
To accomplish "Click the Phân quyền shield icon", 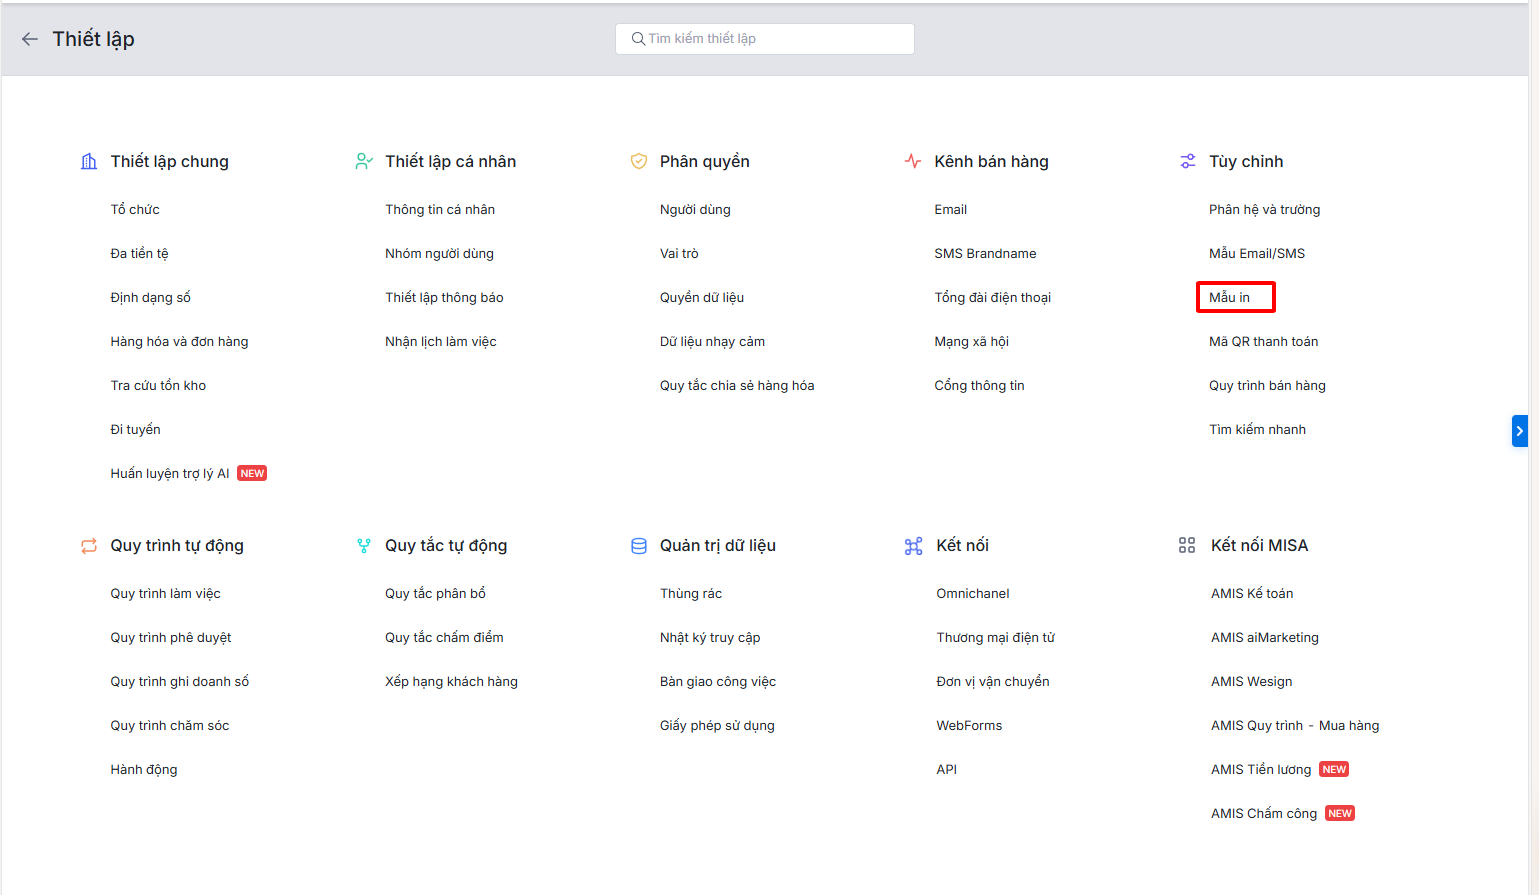I will tap(639, 162).
